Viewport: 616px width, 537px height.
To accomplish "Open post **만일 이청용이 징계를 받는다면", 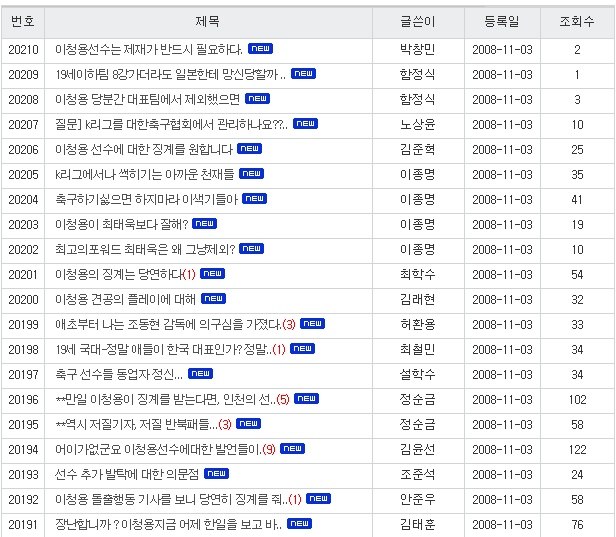I will point(165,400).
